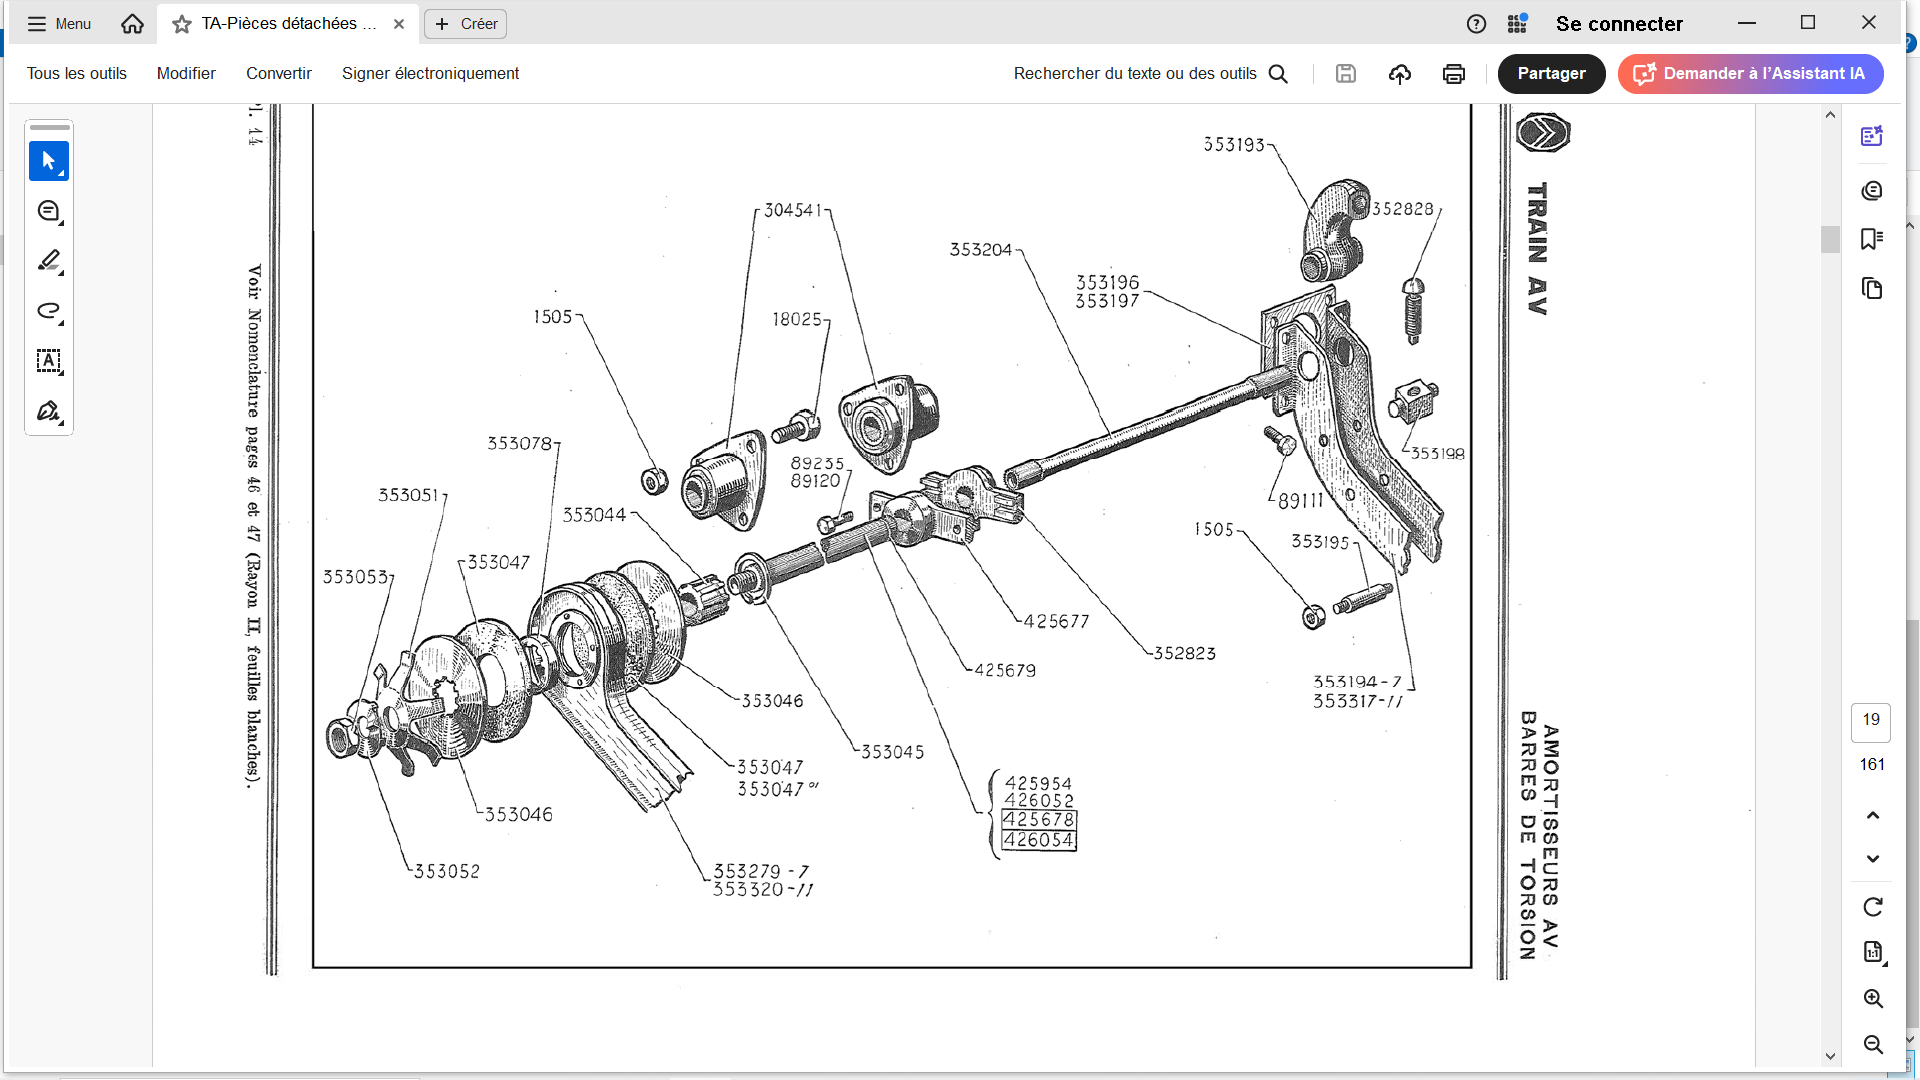Open the fill and sign tool

coord(48,411)
